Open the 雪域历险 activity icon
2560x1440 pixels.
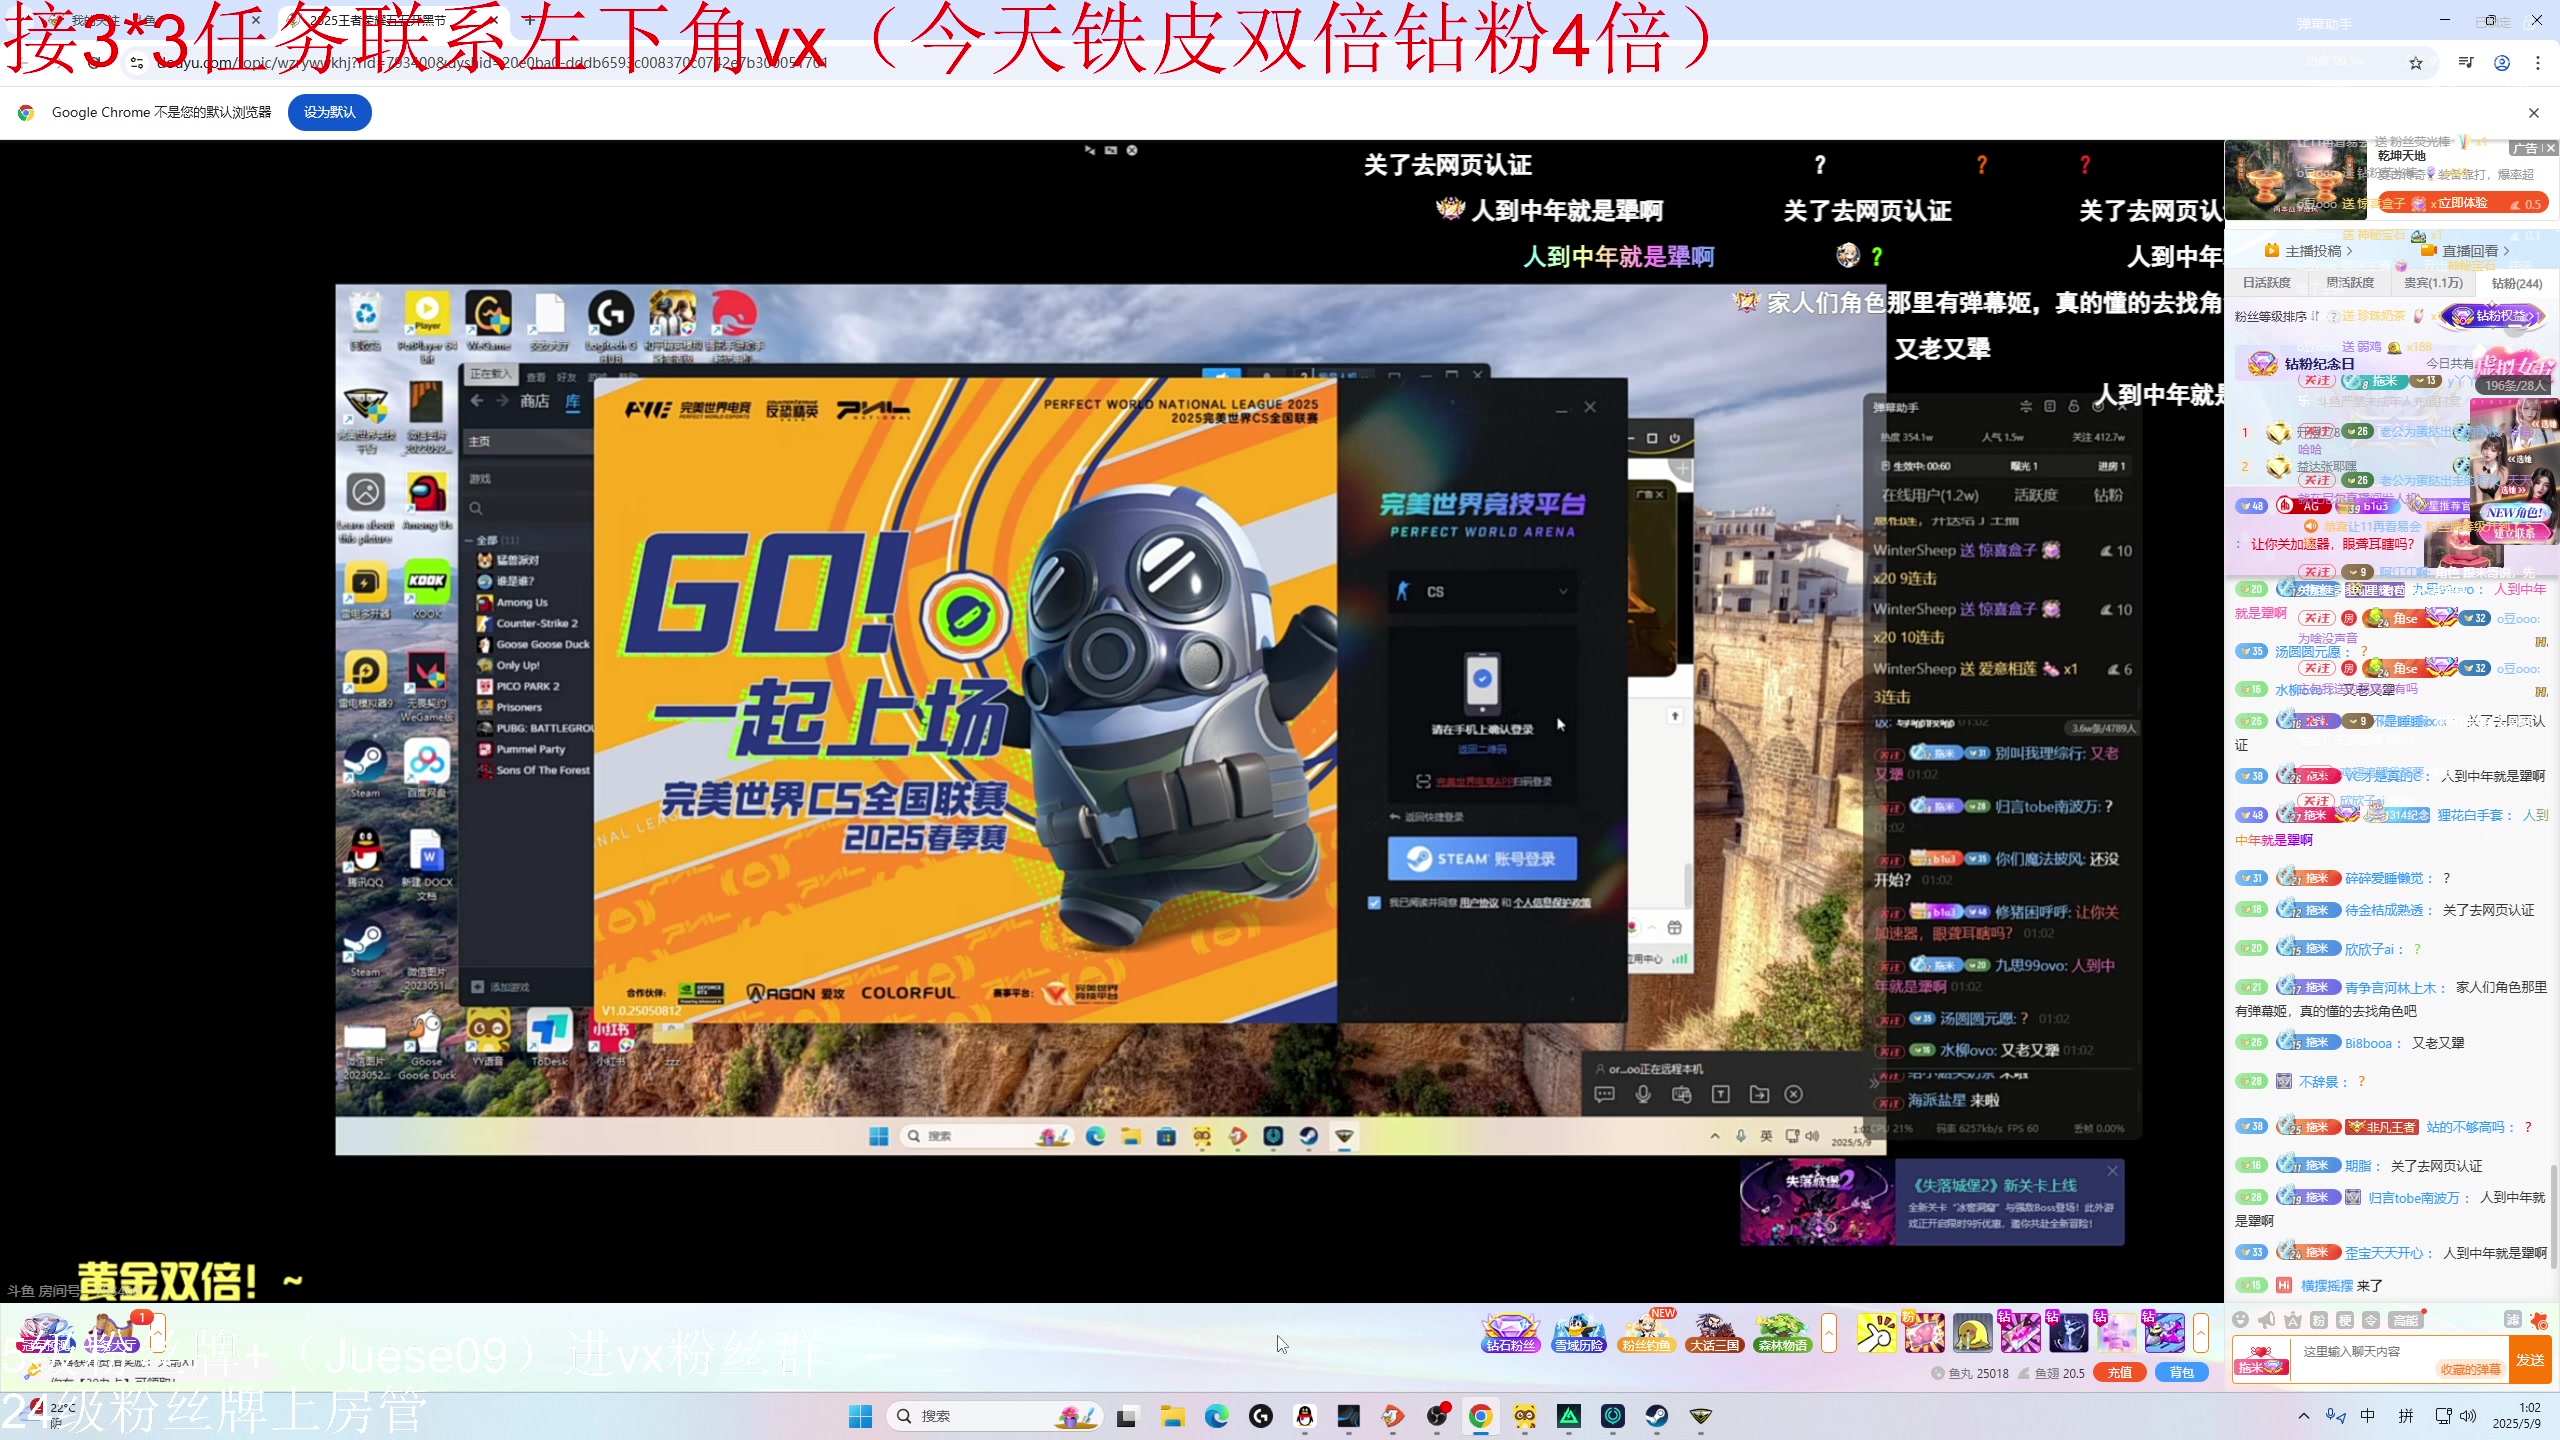(x=1579, y=1333)
